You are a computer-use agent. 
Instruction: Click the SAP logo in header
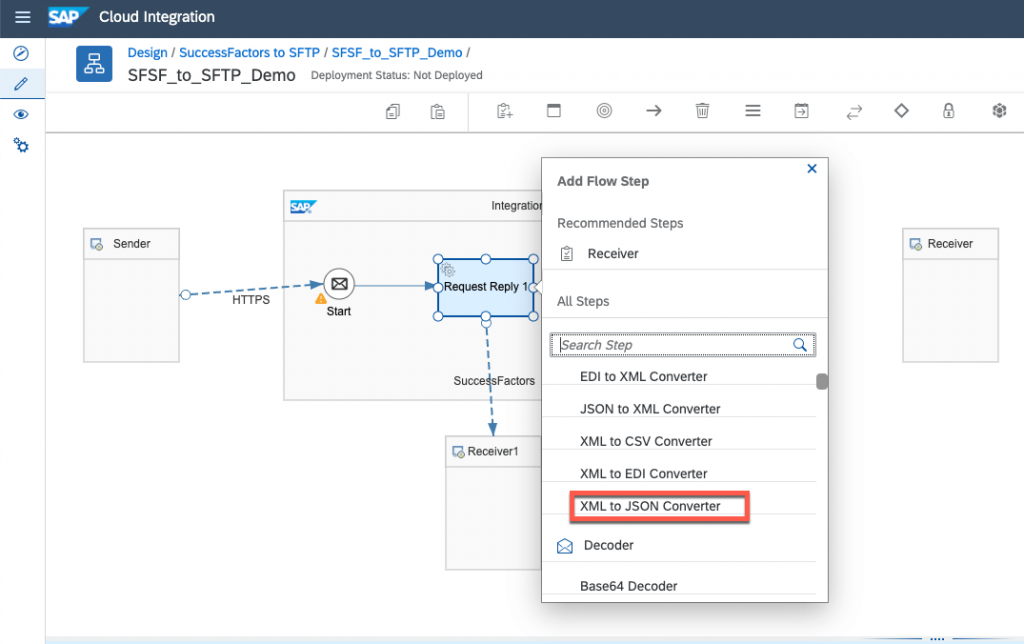67,16
